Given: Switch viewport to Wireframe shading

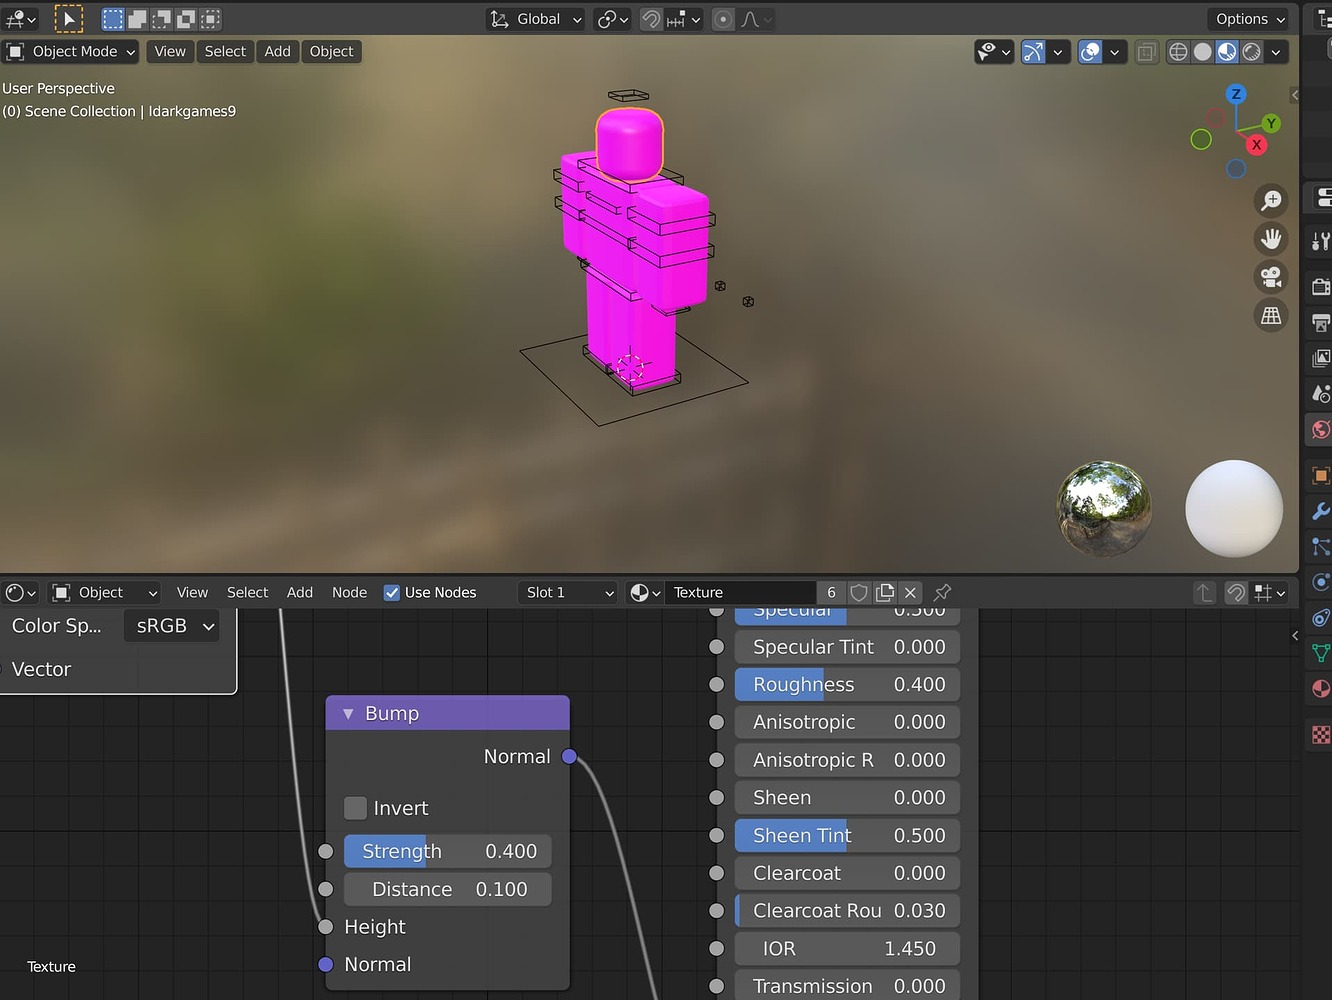Looking at the screenshot, I should point(1178,52).
